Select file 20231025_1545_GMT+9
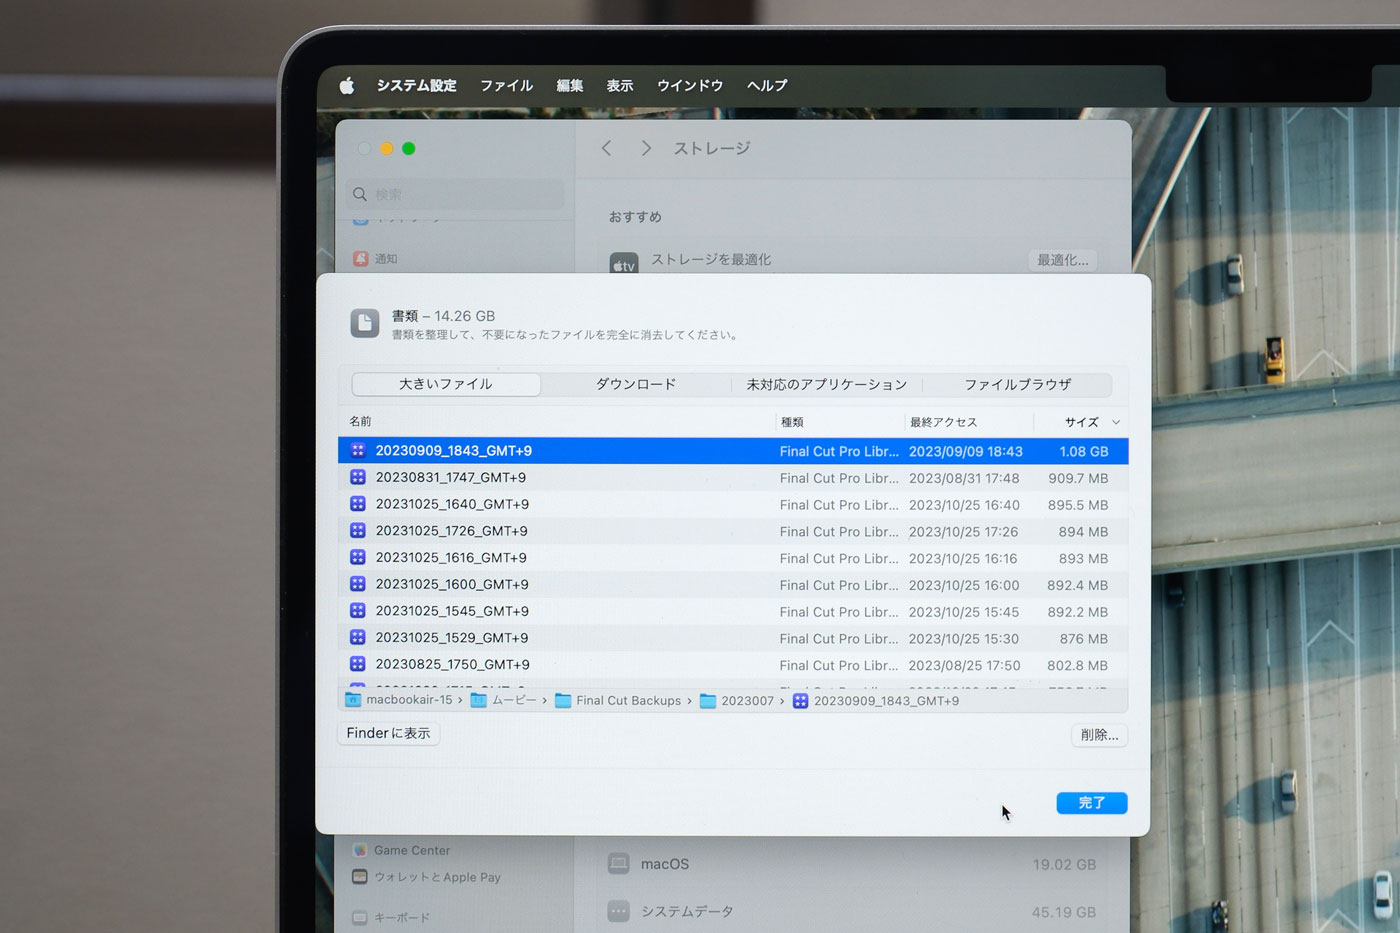The width and height of the screenshot is (1400, 933). click(x=733, y=611)
